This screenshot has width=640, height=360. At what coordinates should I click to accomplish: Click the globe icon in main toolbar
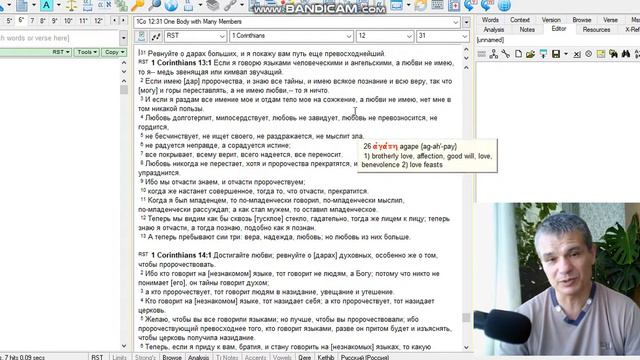171,5
